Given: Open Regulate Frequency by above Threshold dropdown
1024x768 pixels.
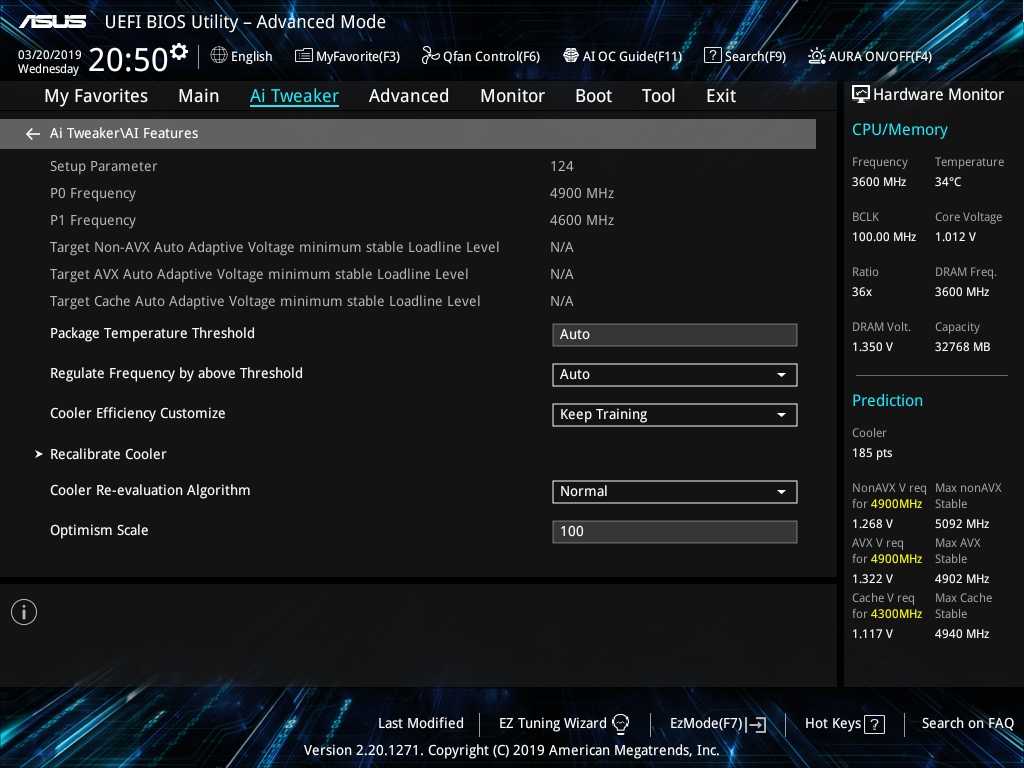Looking at the screenshot, I should 674,375.
